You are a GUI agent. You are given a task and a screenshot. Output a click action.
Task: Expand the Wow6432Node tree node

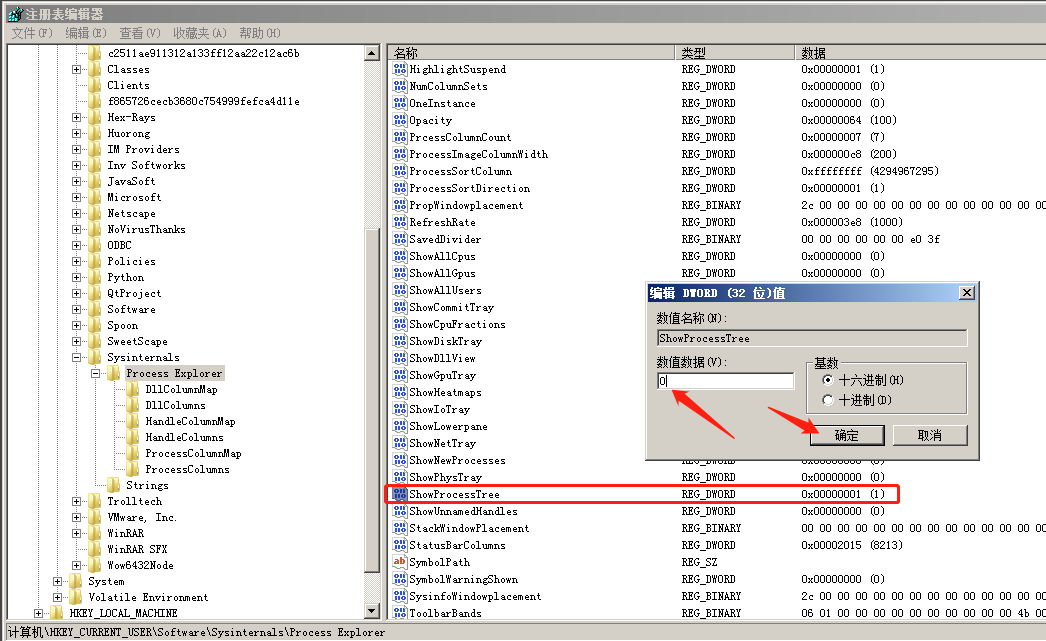pyautogui.click(x=76, y=565)
